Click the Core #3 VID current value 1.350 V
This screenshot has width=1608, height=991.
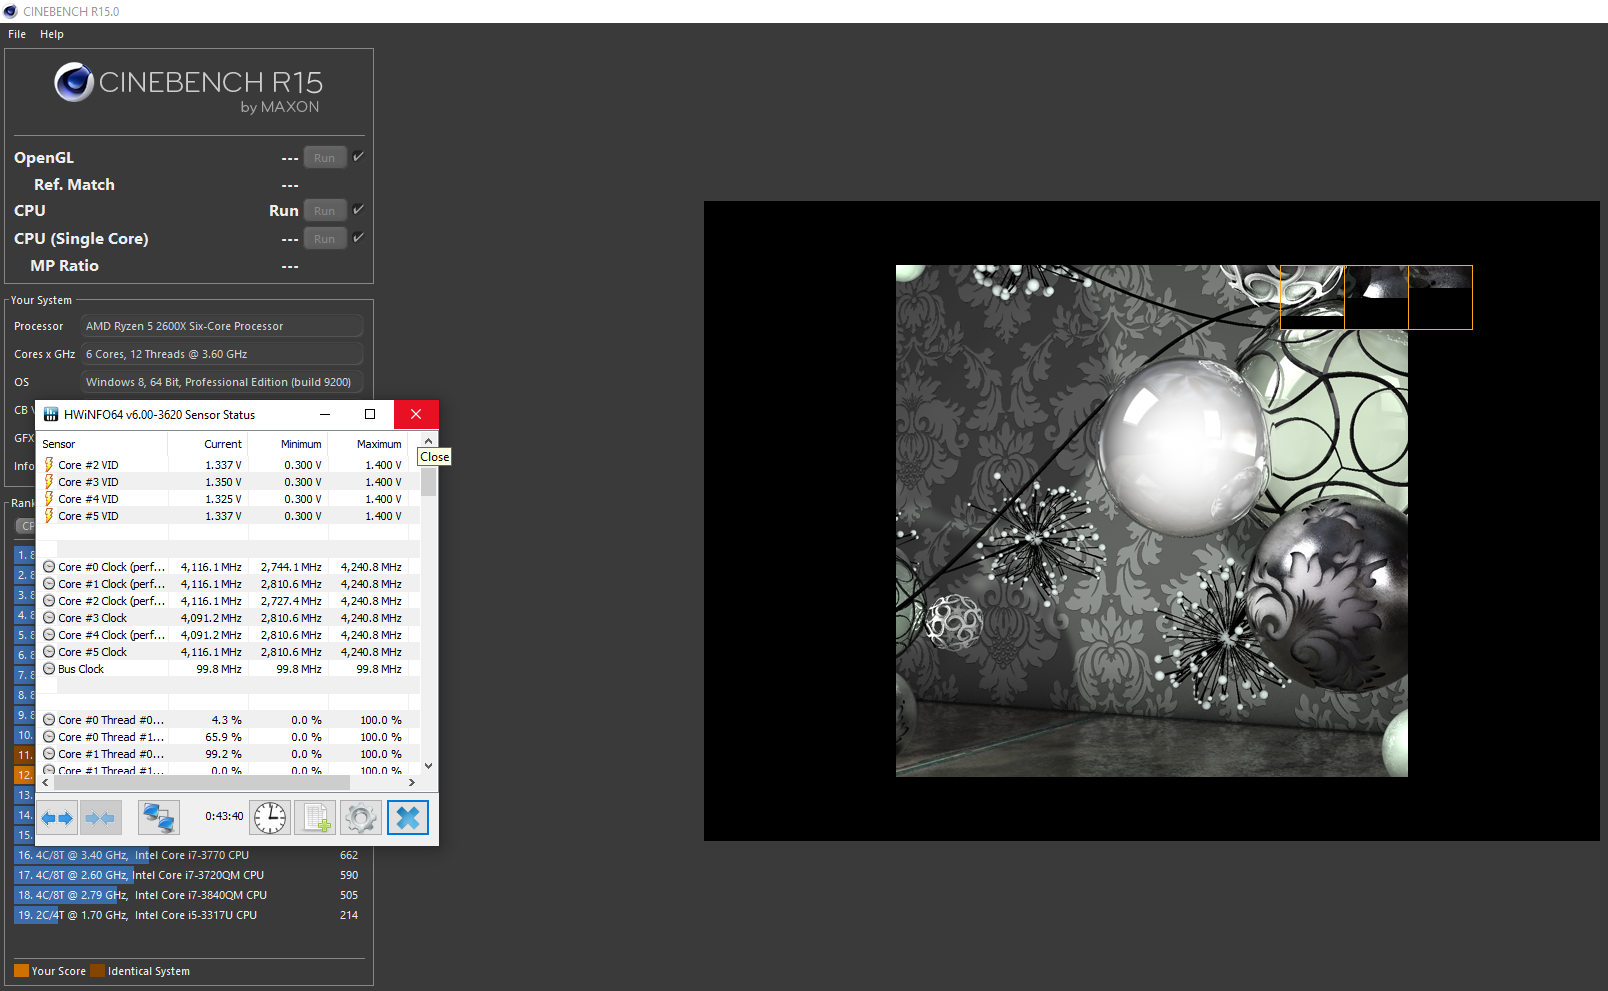coord(223,482)
